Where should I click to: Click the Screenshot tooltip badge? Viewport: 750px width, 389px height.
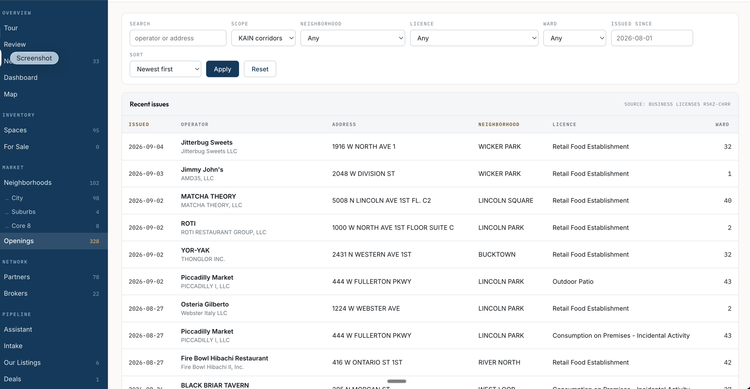(x=34, y=58)
